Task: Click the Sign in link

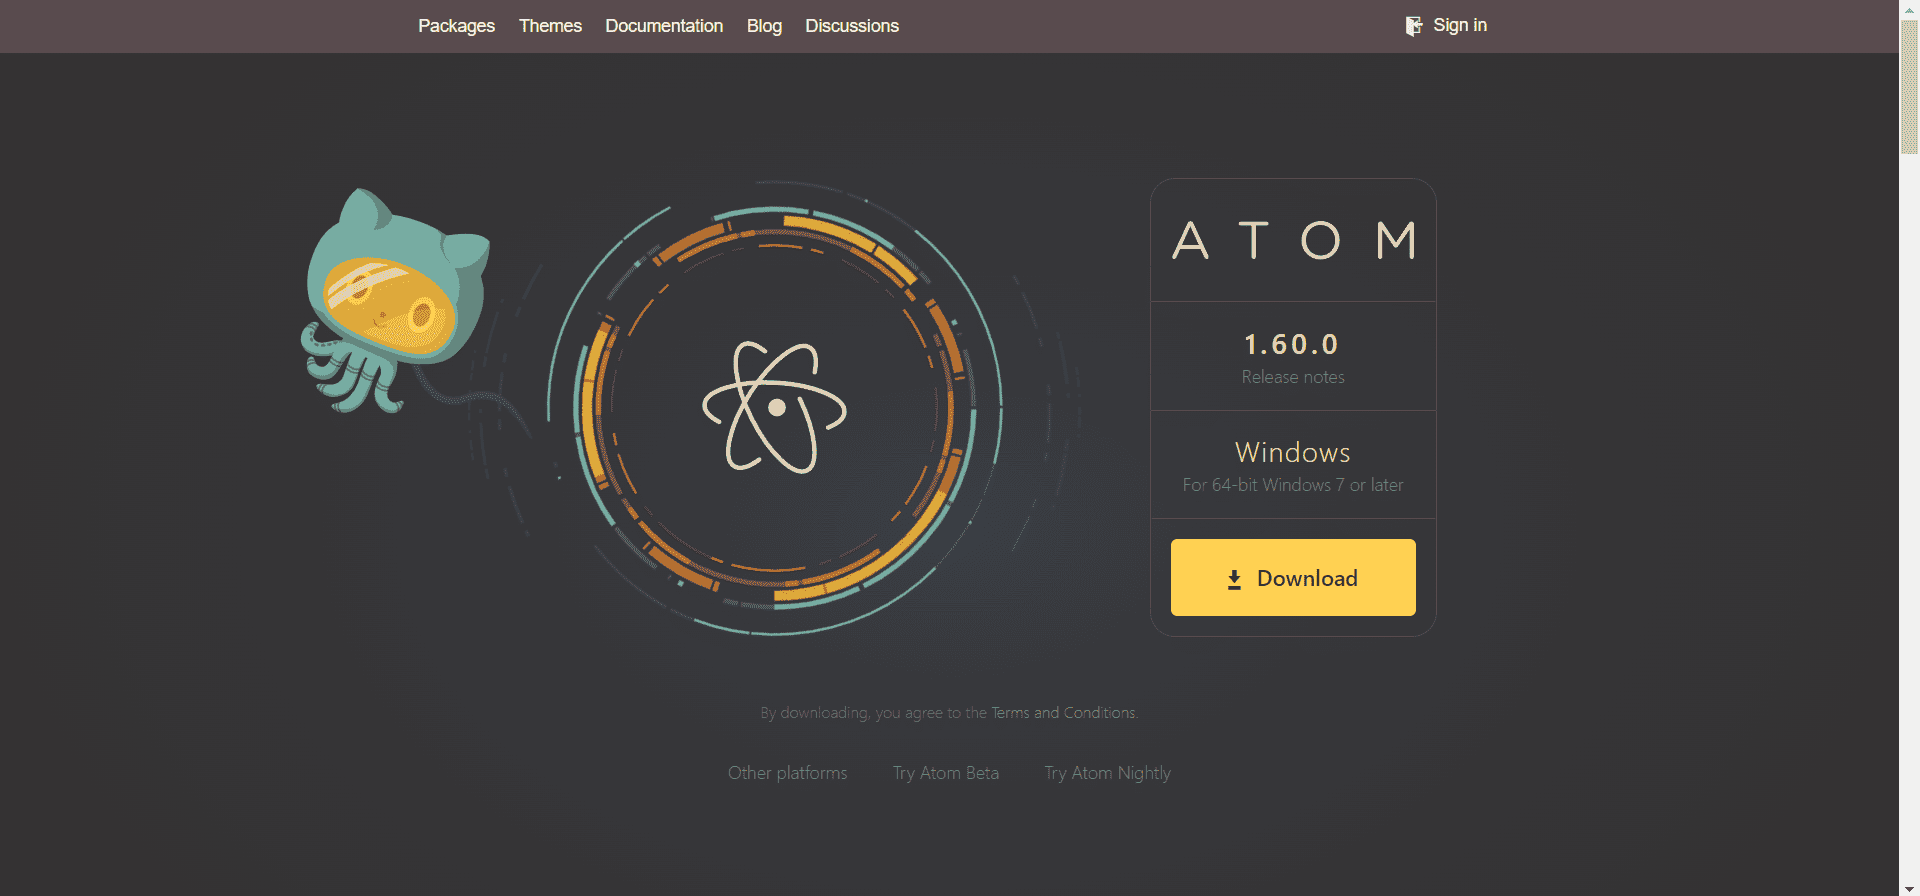Action: click(x=1459, y=26)
